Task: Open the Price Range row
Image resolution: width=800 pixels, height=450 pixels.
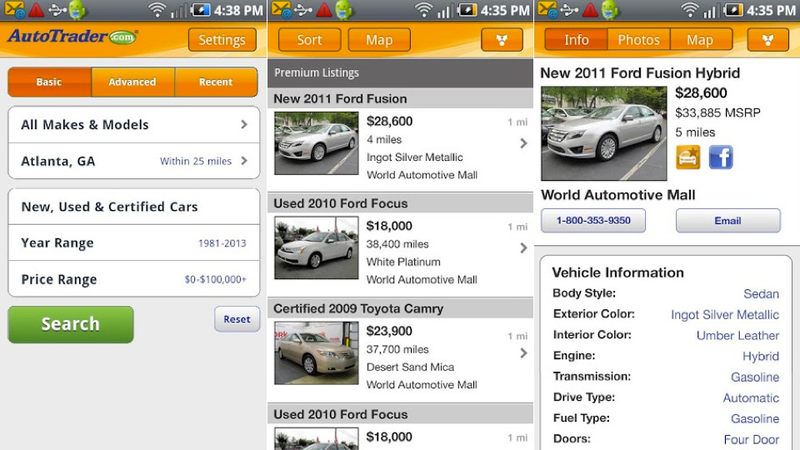Action: pos(134,279)
